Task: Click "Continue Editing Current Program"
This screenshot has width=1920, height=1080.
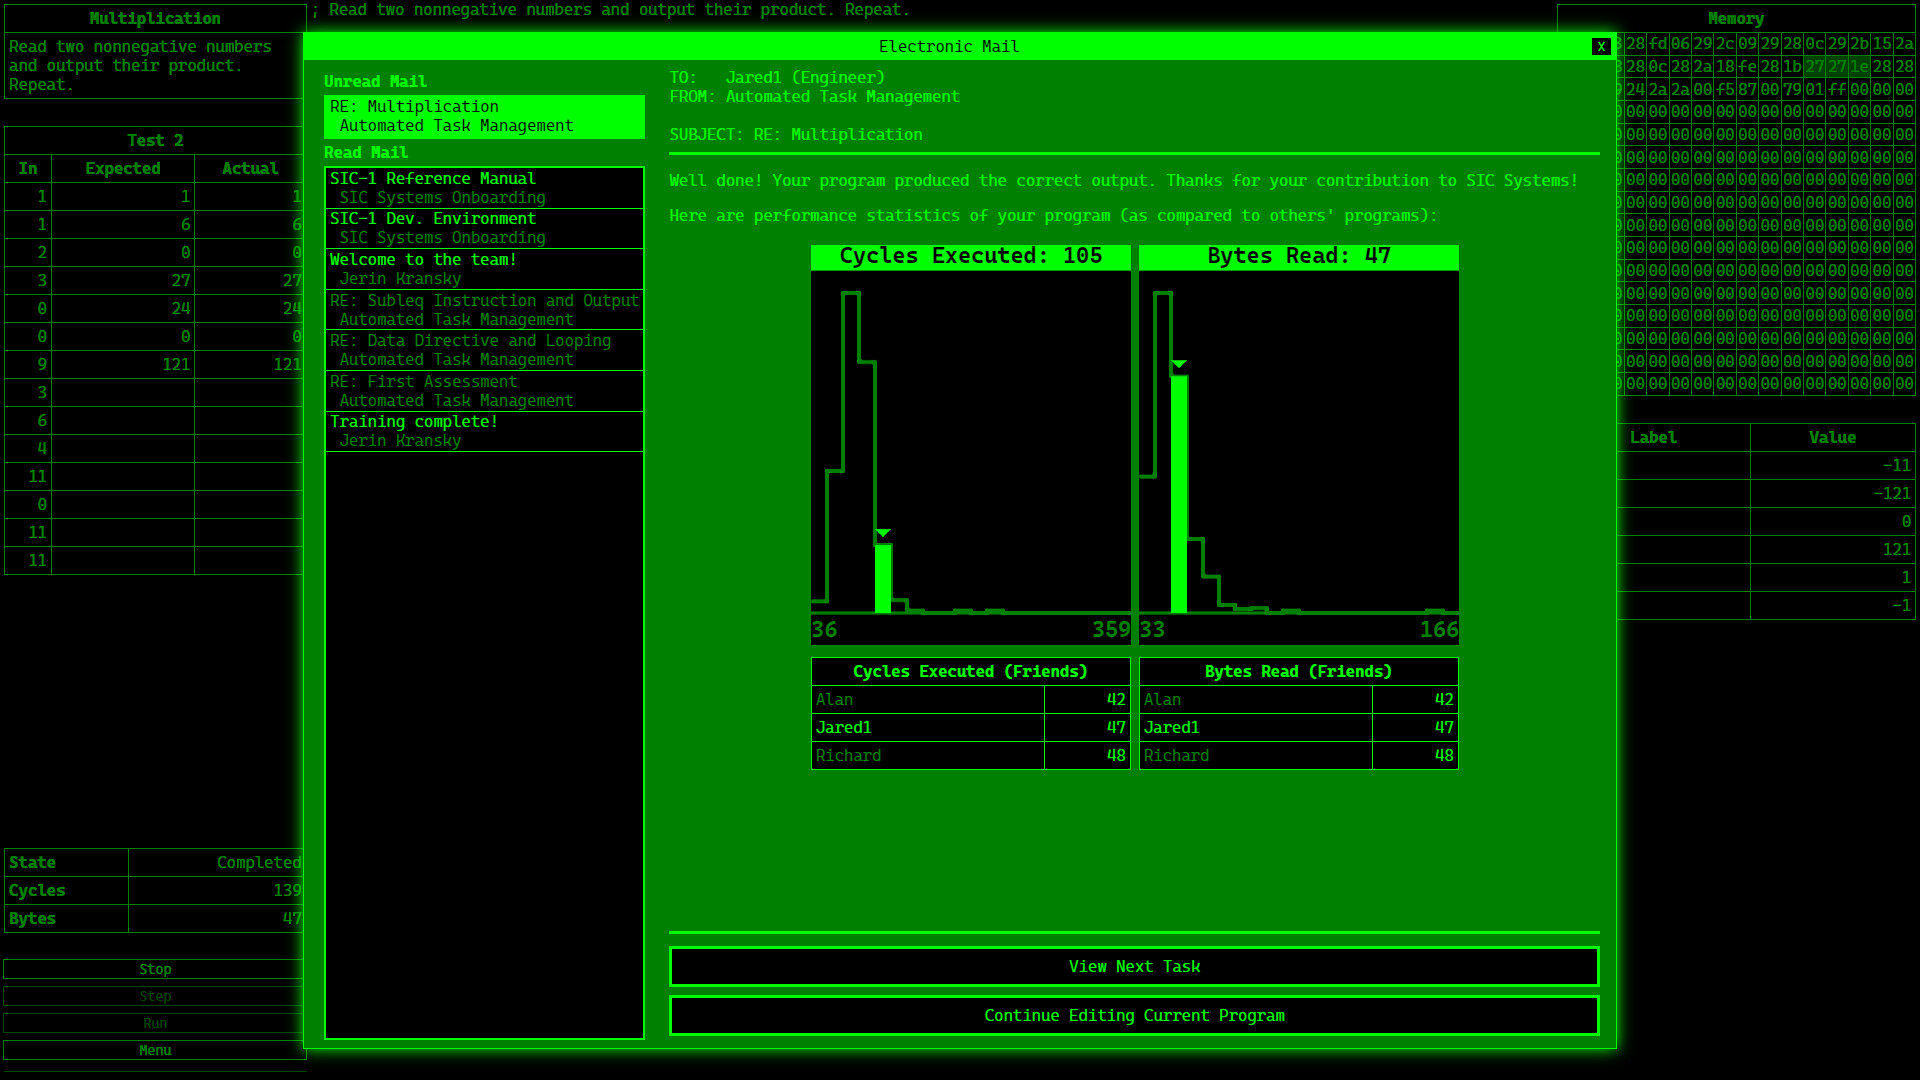Action: 1134,1015
